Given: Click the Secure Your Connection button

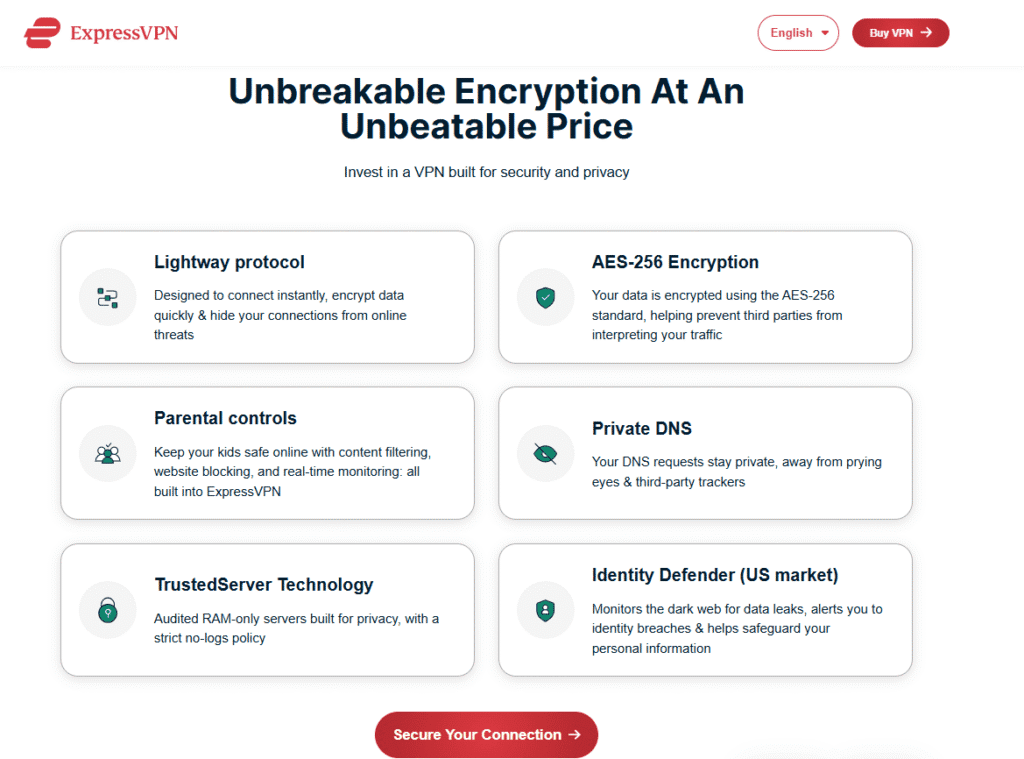Looking at the screenshot, I should point(486,734).
